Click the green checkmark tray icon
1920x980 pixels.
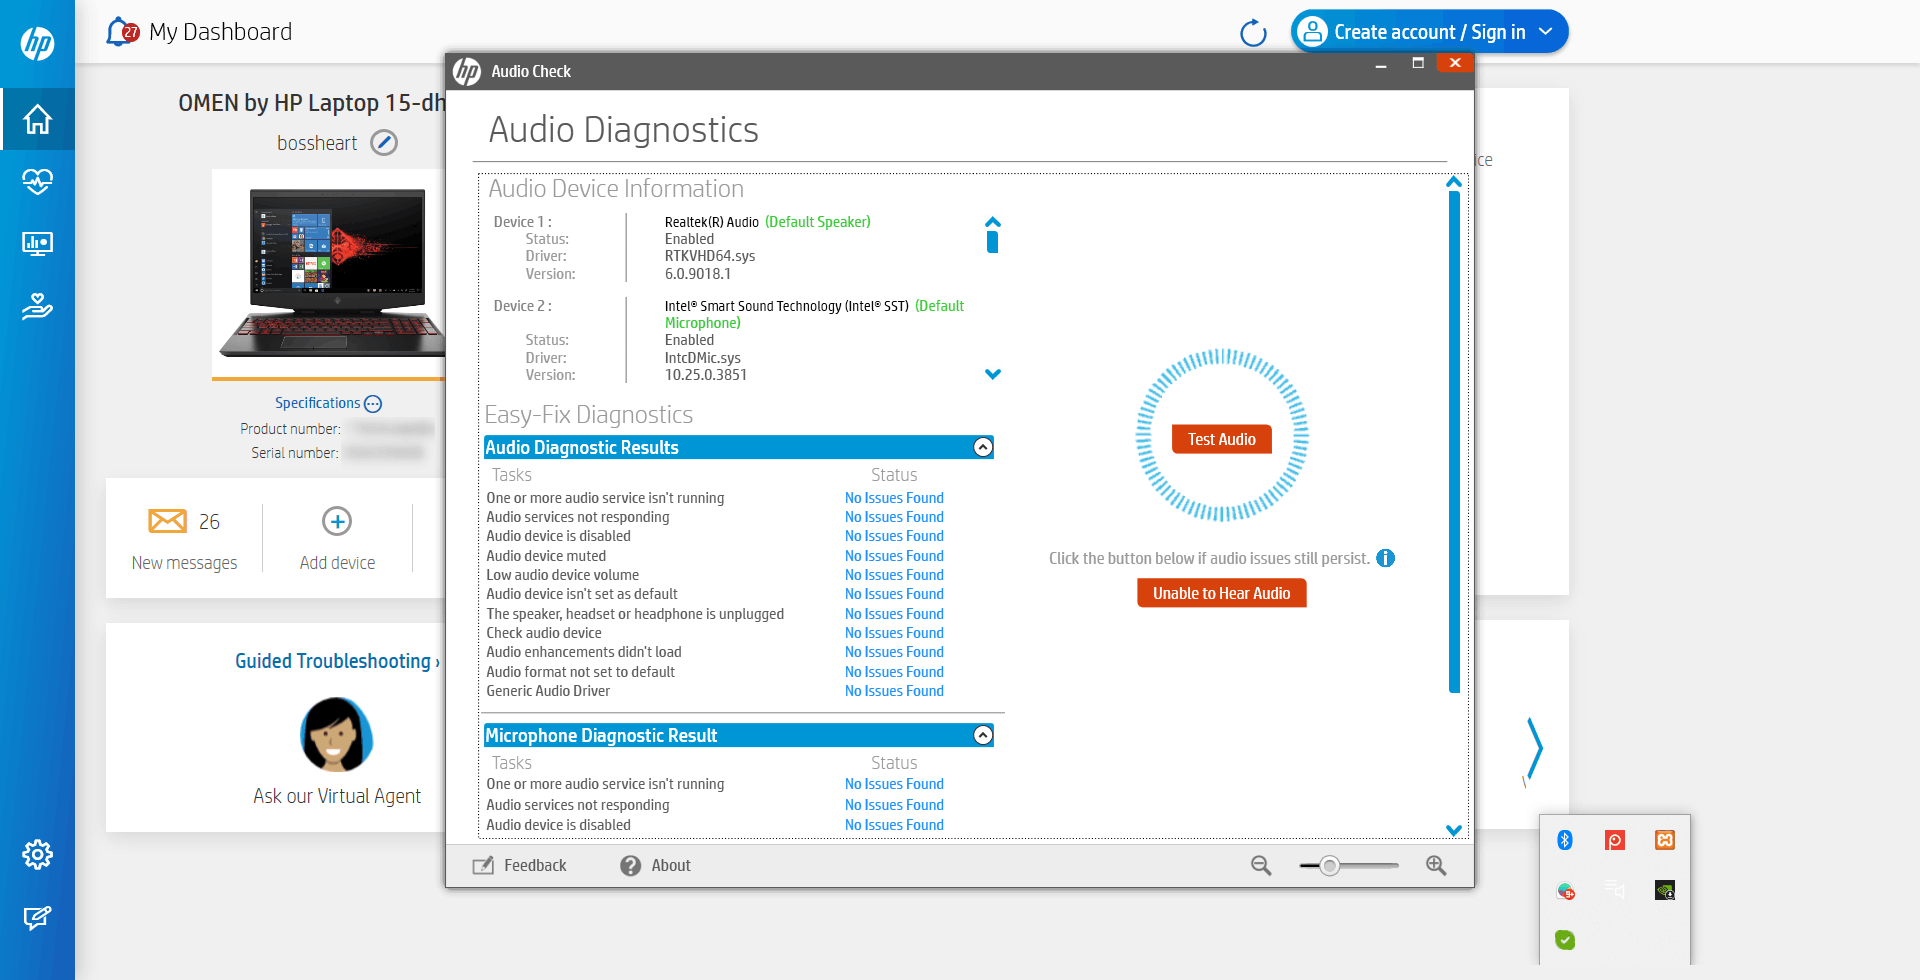1565,940
